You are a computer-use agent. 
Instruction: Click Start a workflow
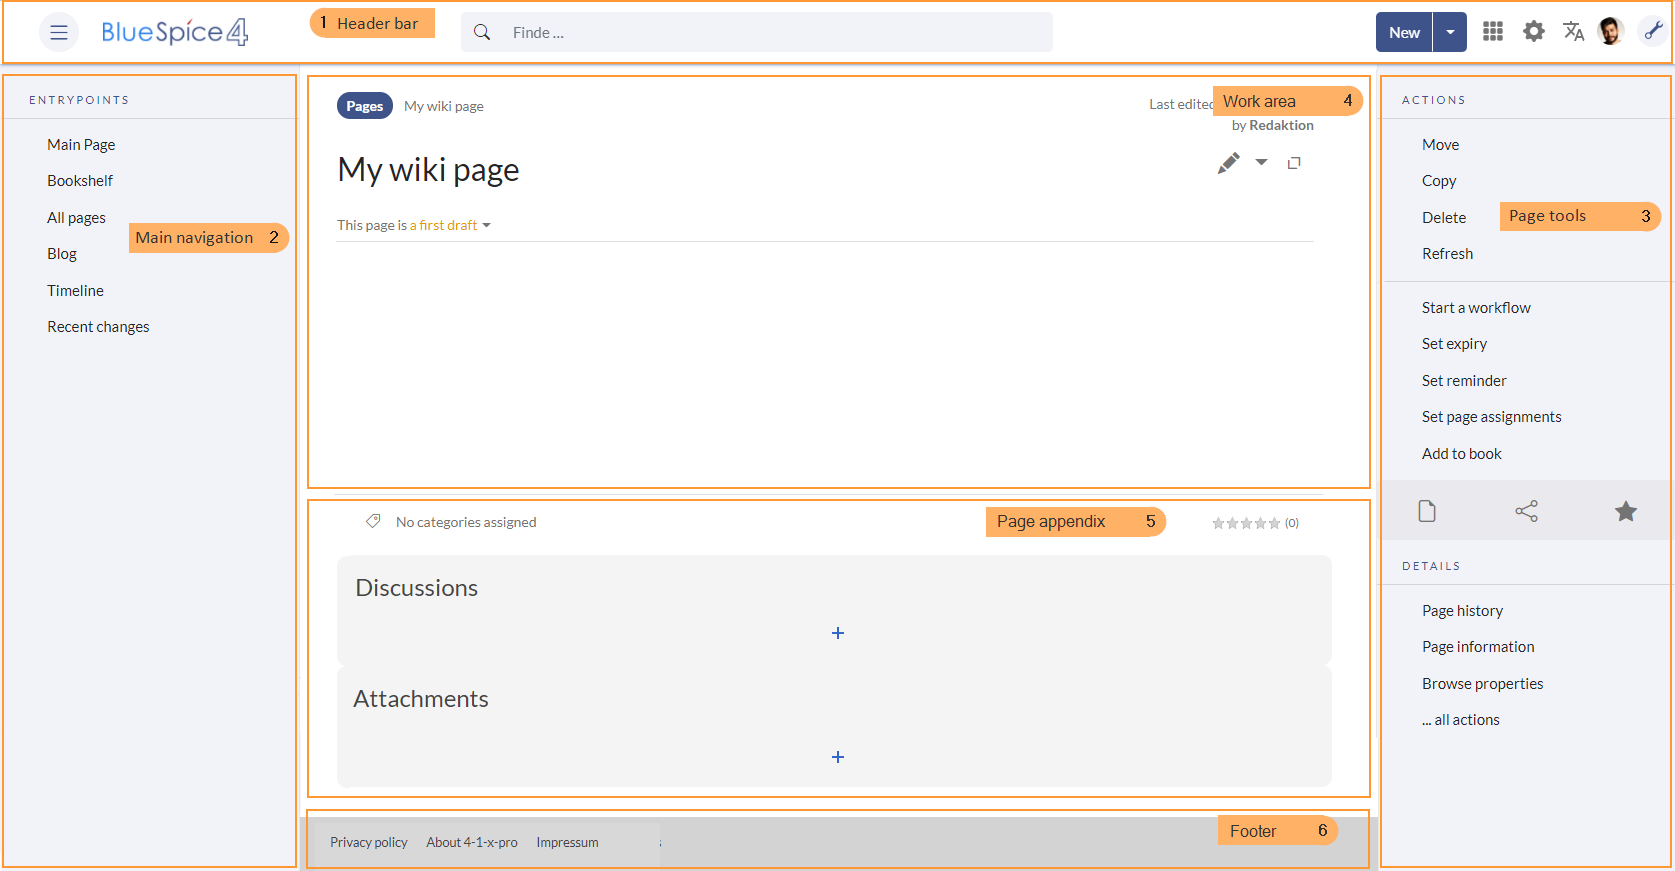tap(1476, 308)
